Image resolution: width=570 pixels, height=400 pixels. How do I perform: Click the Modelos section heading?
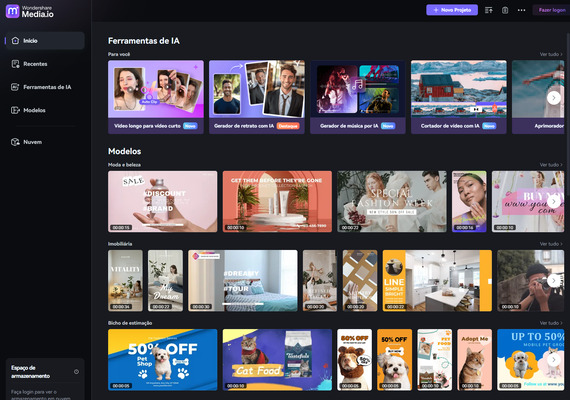pyautogui.click(x=124, y=151)
